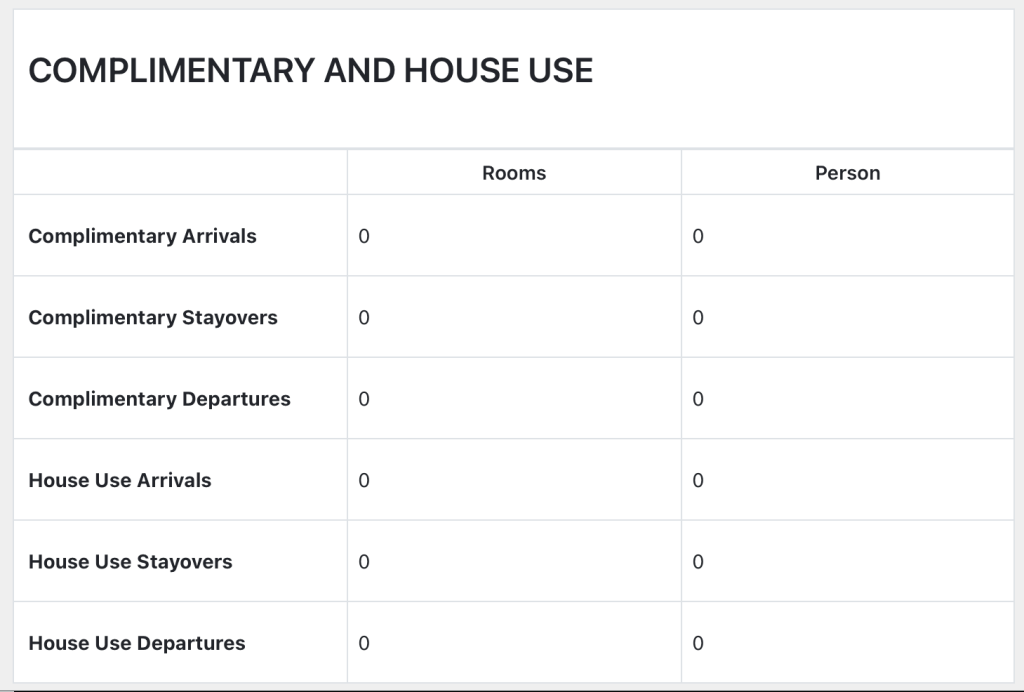Click the House Use Arrivals row label
This screenshot has height=692, width=1024.
[x=120, y=480]
